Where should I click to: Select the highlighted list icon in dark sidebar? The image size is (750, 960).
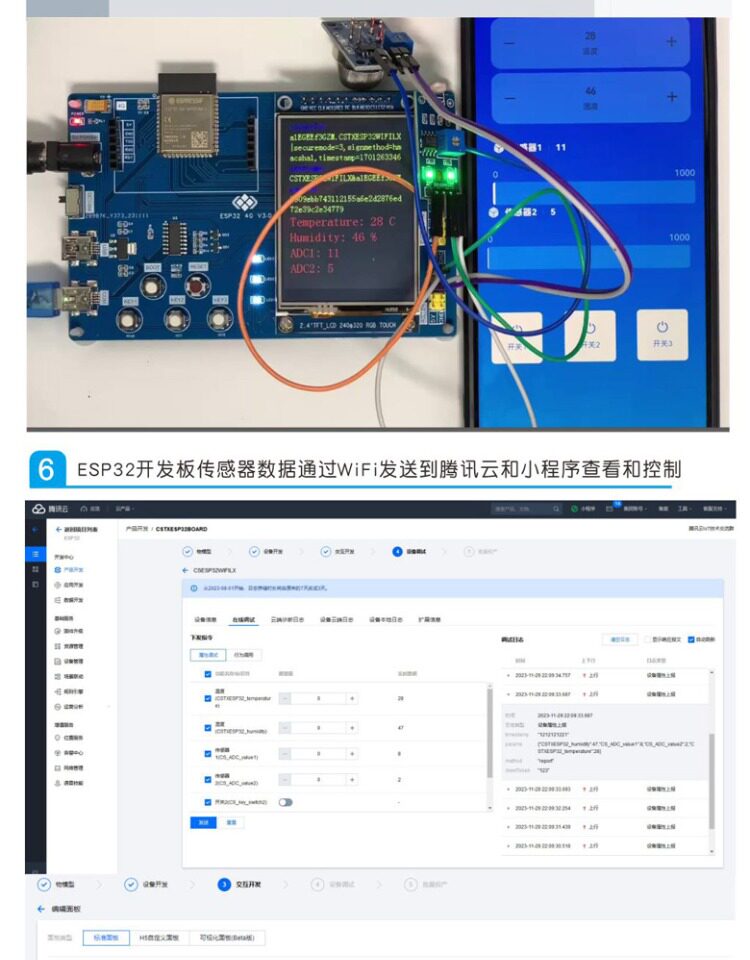click(35, 554)
